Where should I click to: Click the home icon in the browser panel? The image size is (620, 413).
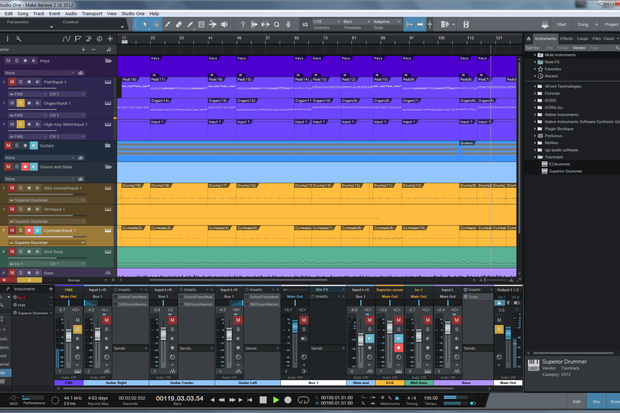tap(529, 38)
